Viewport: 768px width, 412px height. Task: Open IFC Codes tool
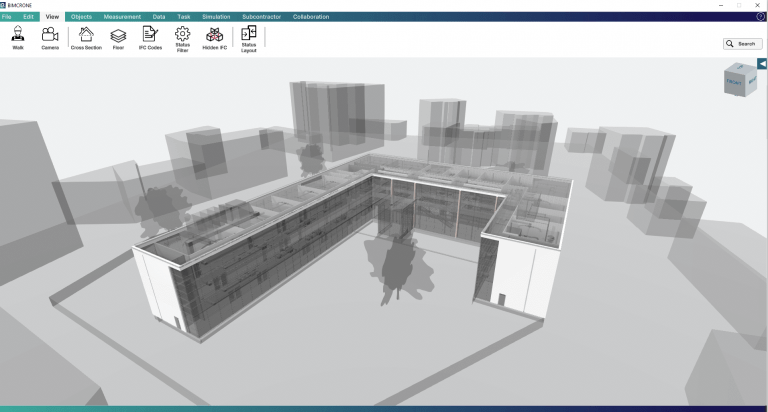pos(150,38)
